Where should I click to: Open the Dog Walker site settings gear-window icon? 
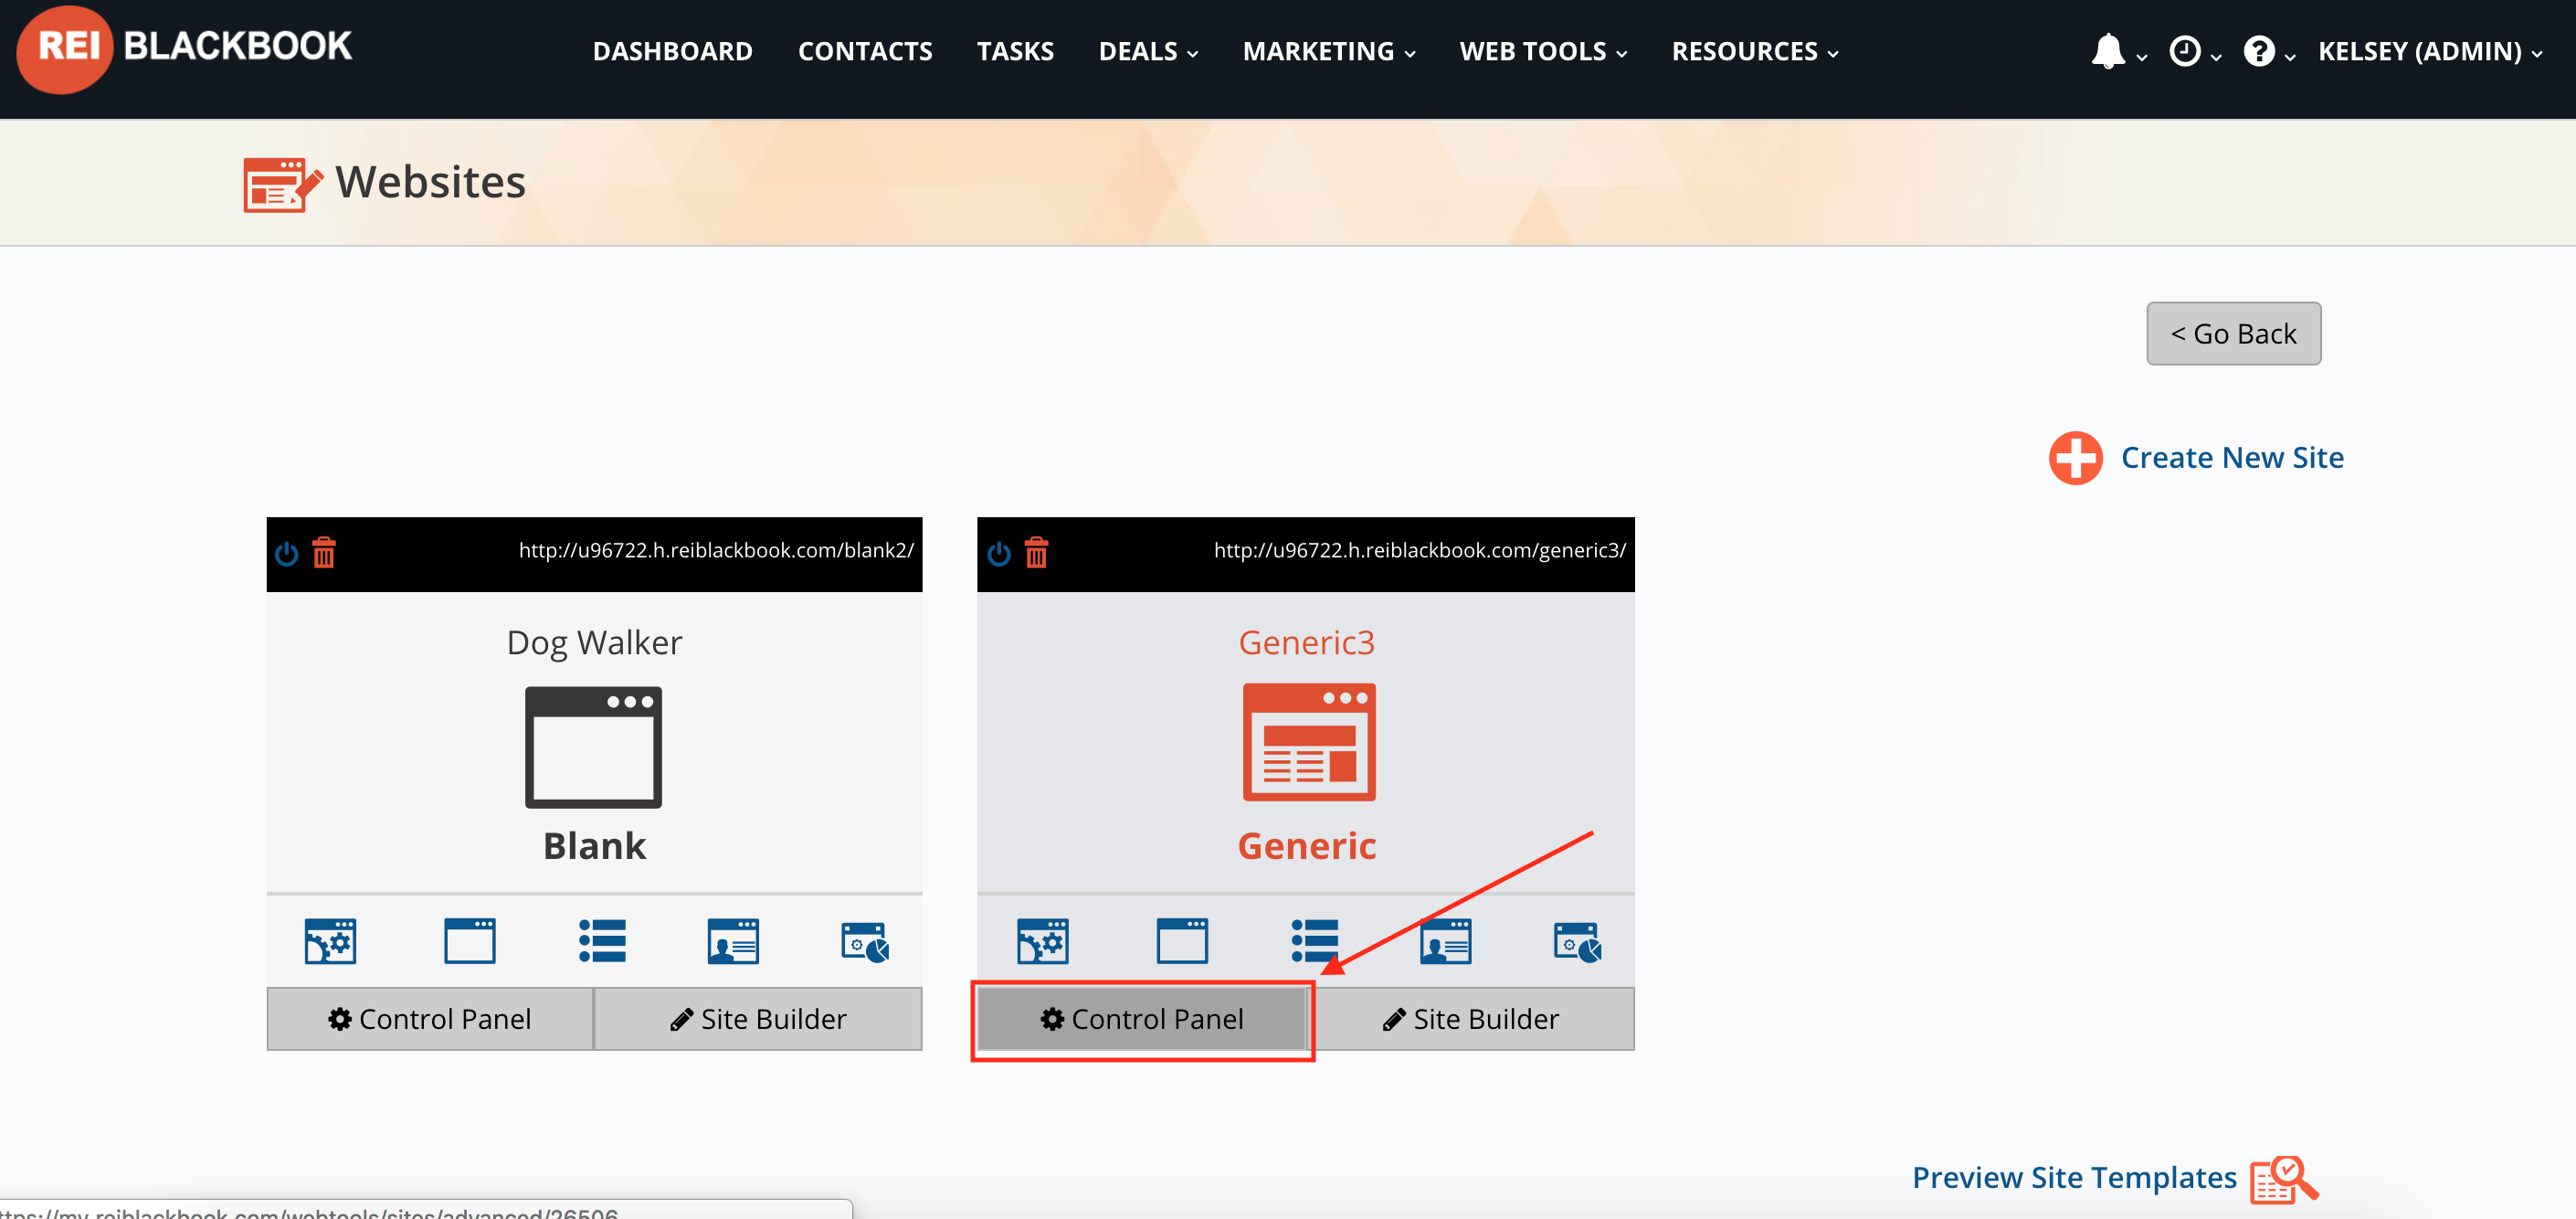(x=330, y=941)
